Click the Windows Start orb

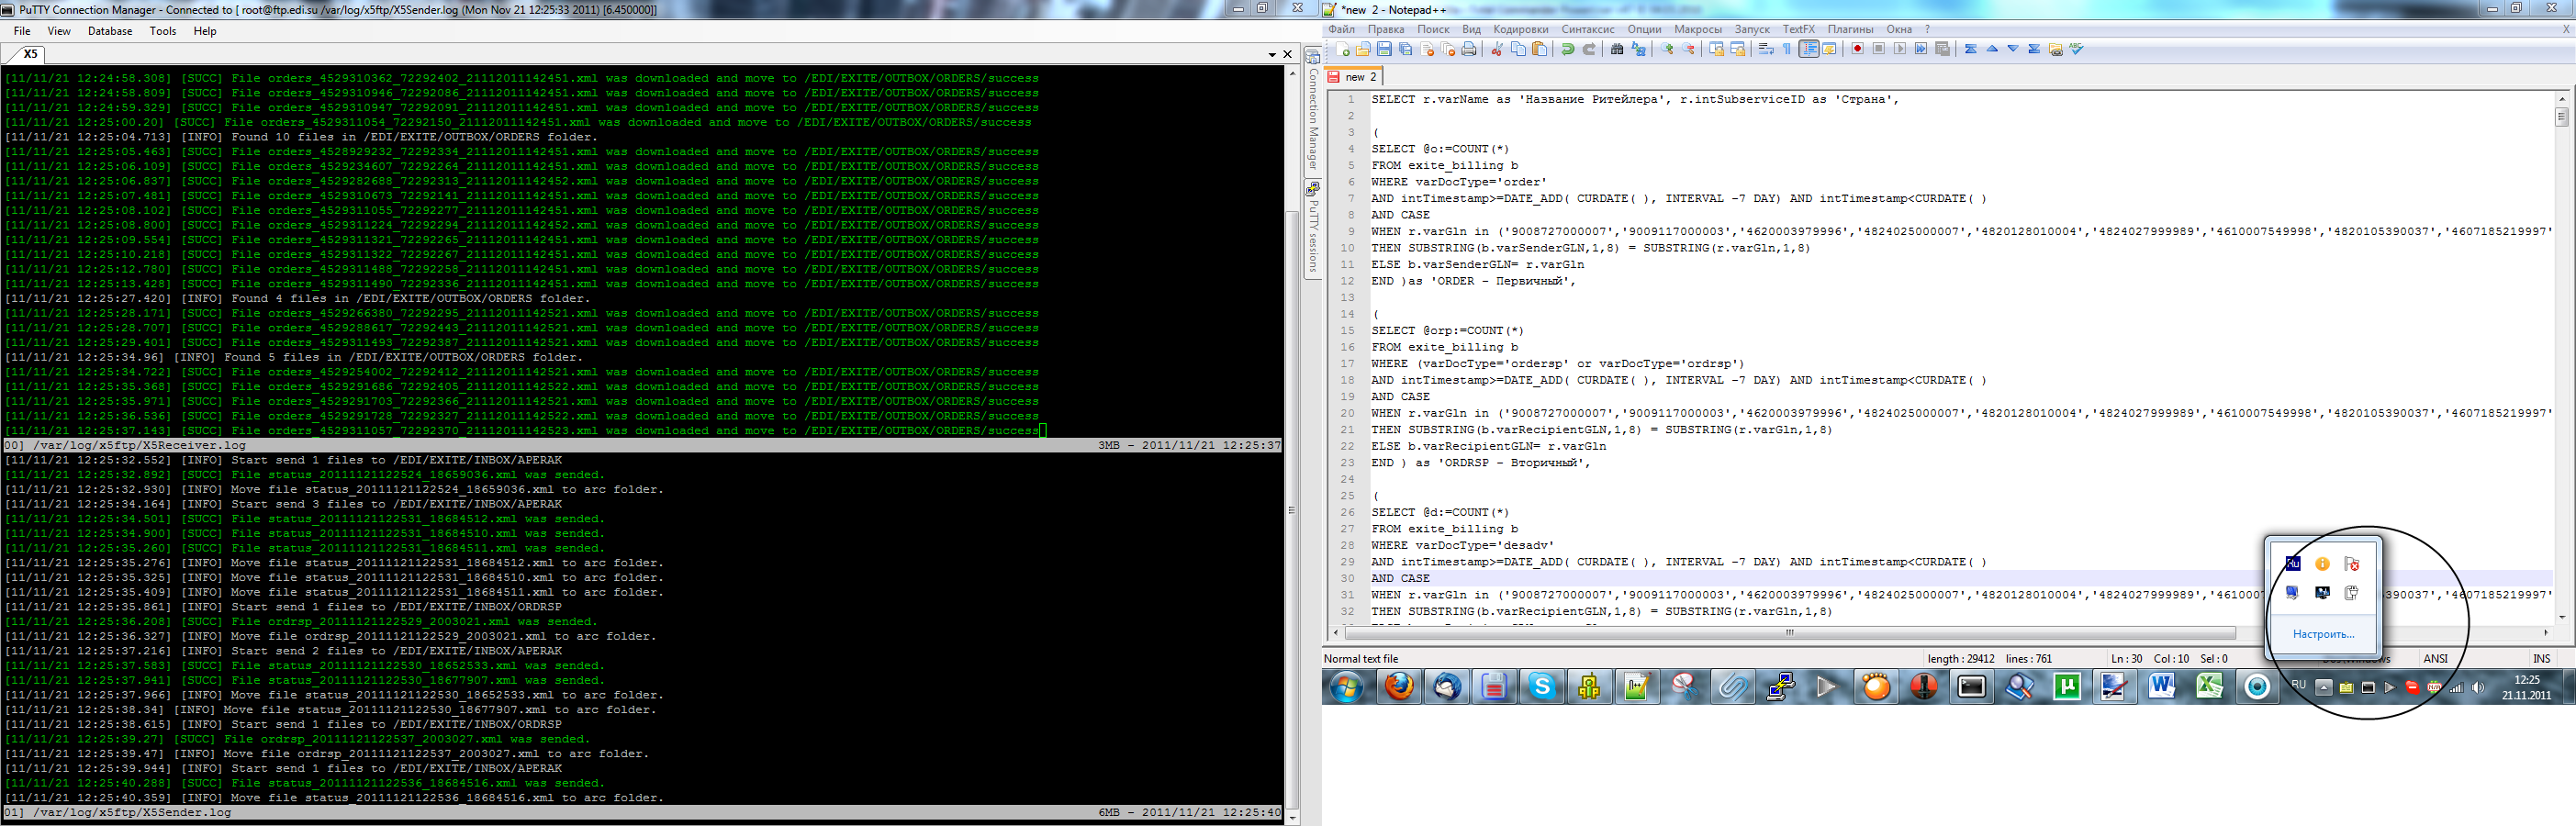tap(1347, 687)
